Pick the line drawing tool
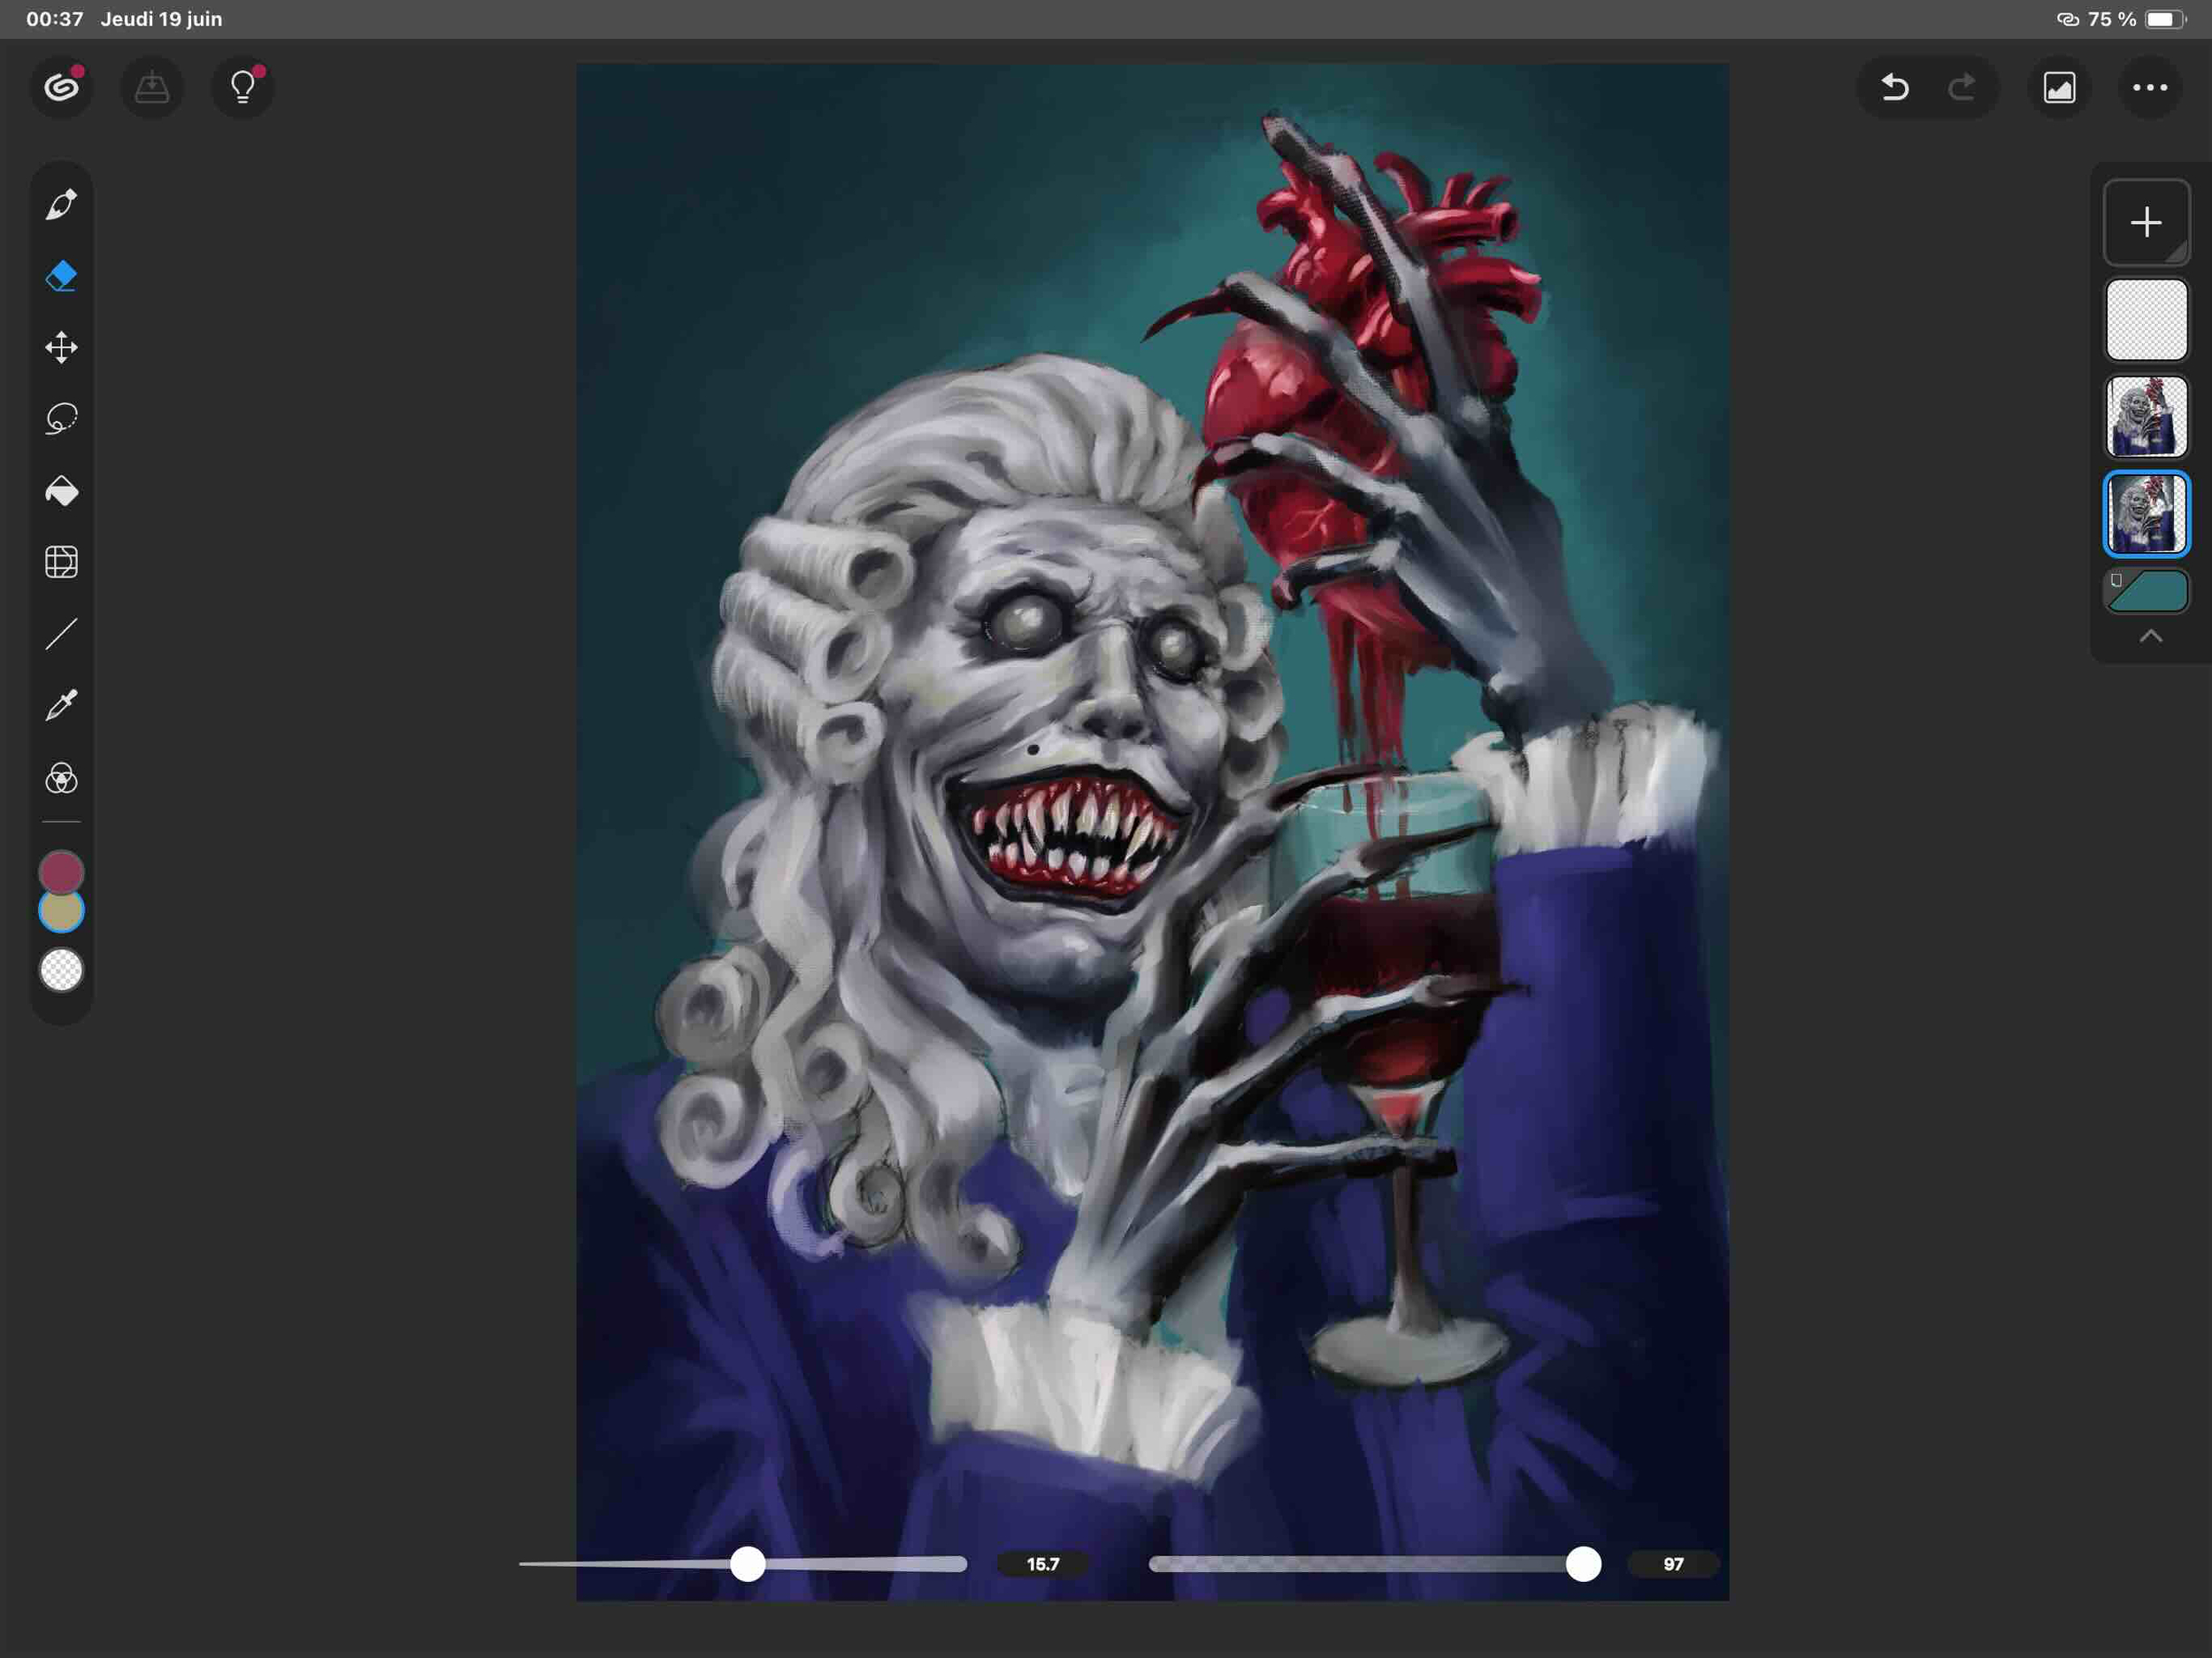The width and height of the screenshot is (2212, 1658). pyautogui.click(x=61, y=634)
